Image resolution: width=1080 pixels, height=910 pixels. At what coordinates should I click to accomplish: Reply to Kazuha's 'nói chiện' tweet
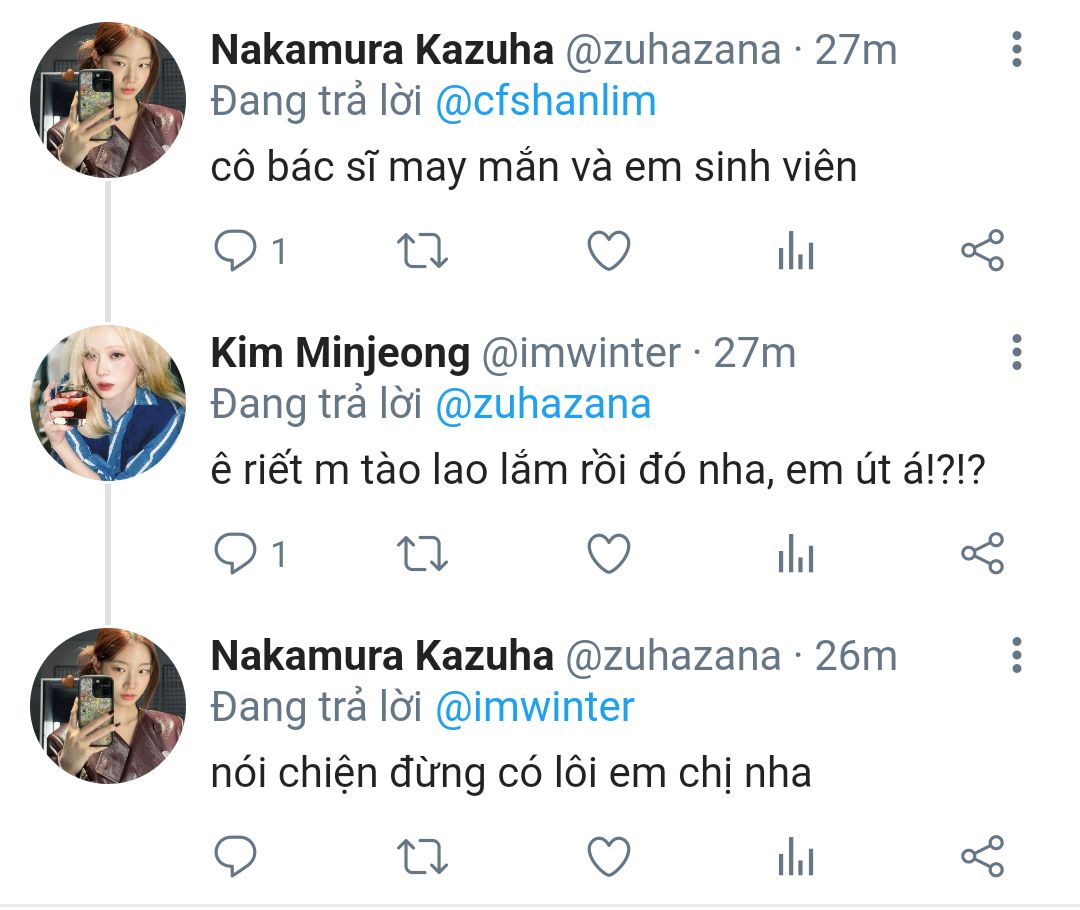tap(236, 856)
